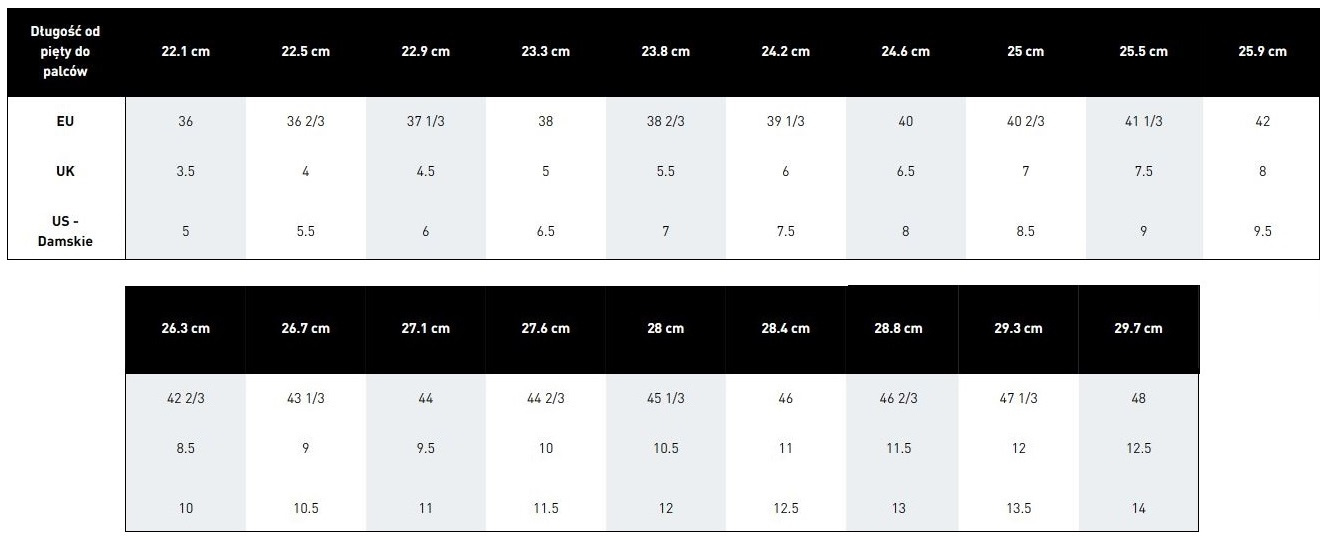The width and height of the screenshot is (1327, 537).
Task: Select the 26.3 cm column header
Action: (185, 328)
